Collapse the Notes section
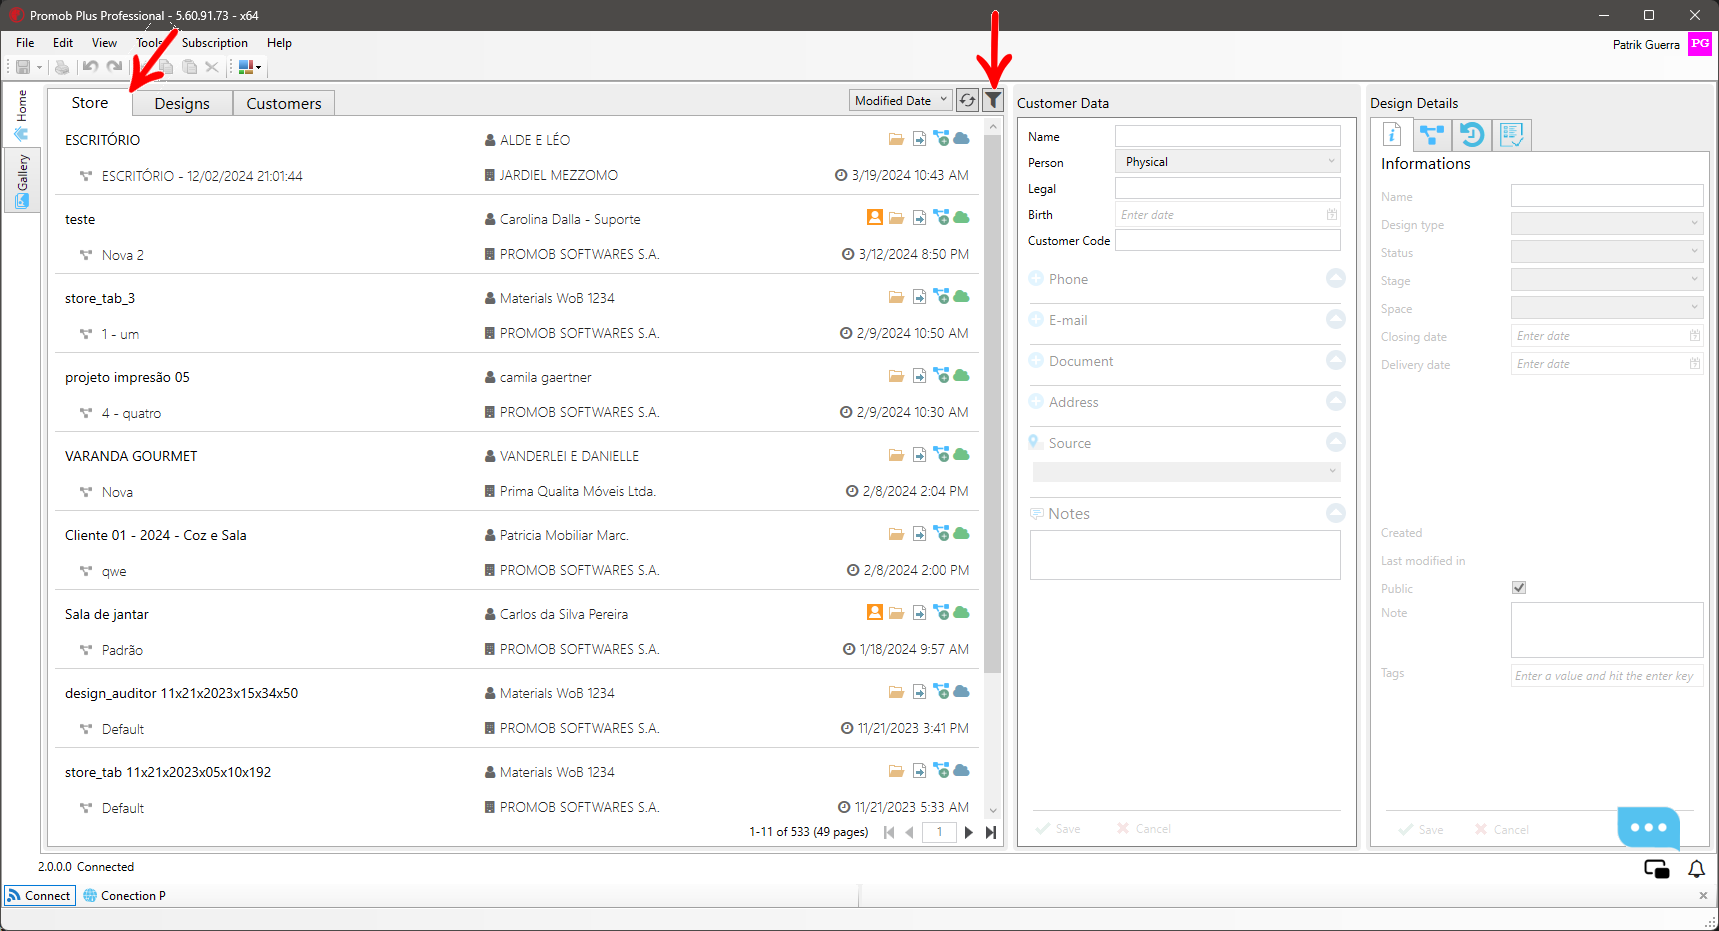 (1335, 513)
